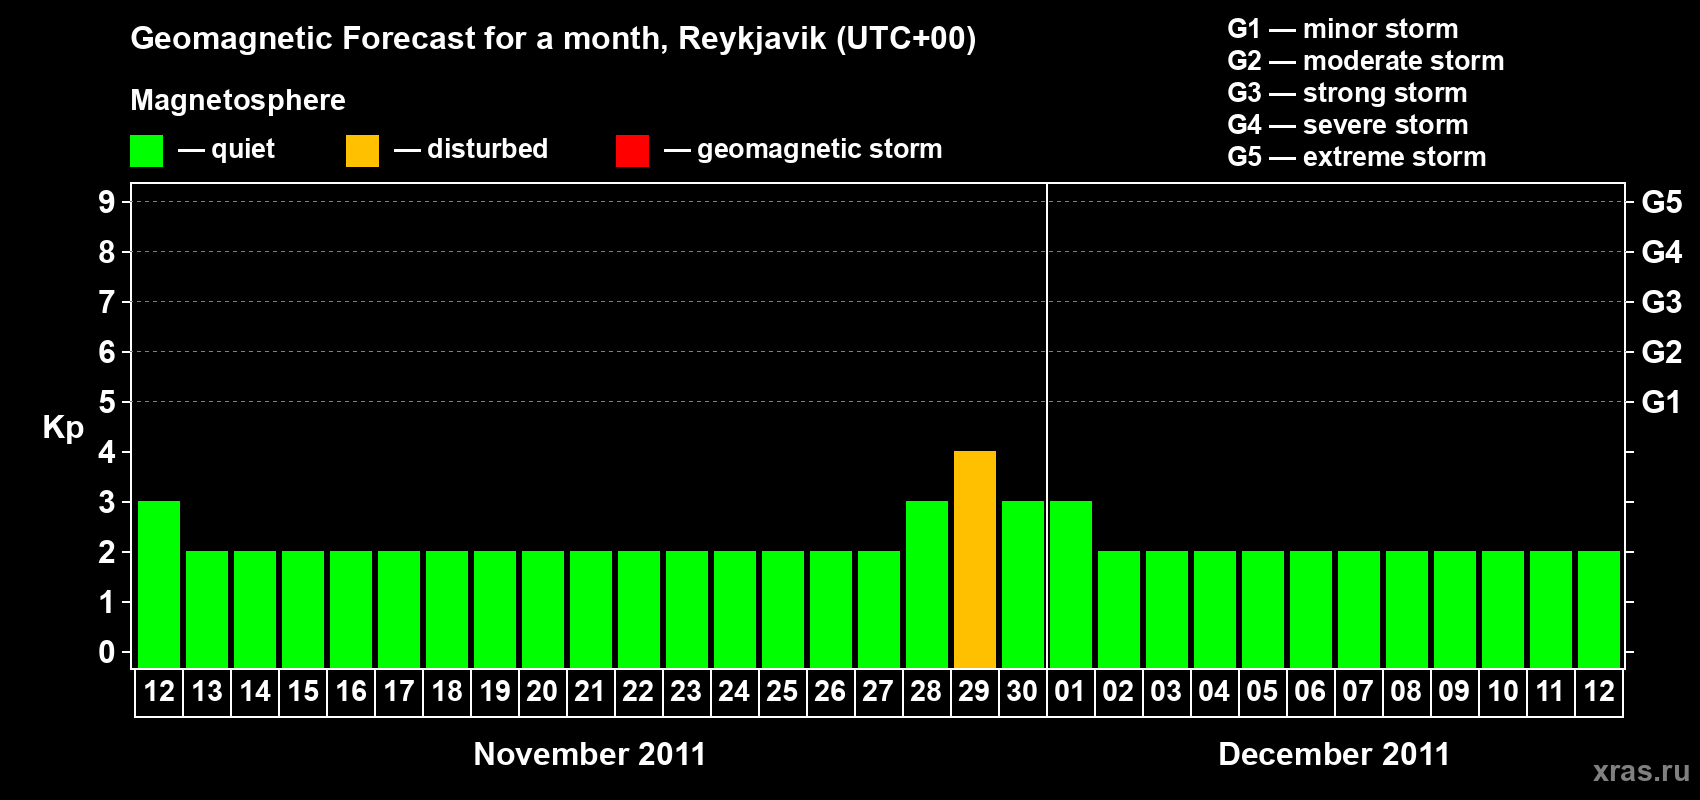1700x800 pixels.
Task: Click Kp axis value 4
Action: click(x=106, y=452)
